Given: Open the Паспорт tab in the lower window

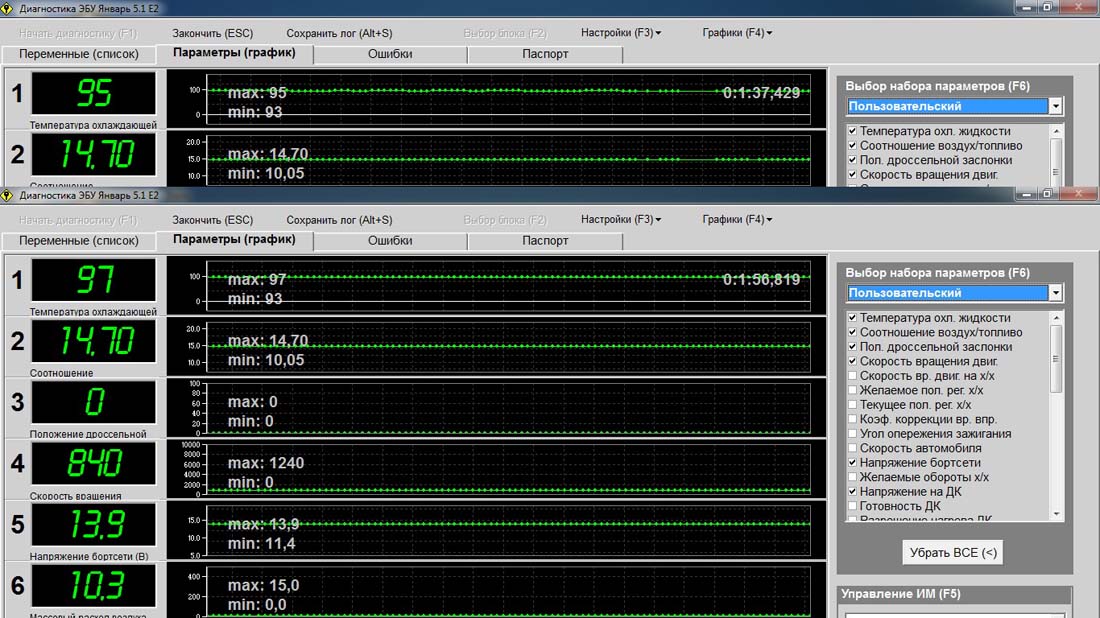Looking at the screenshot, I should 545,241.
